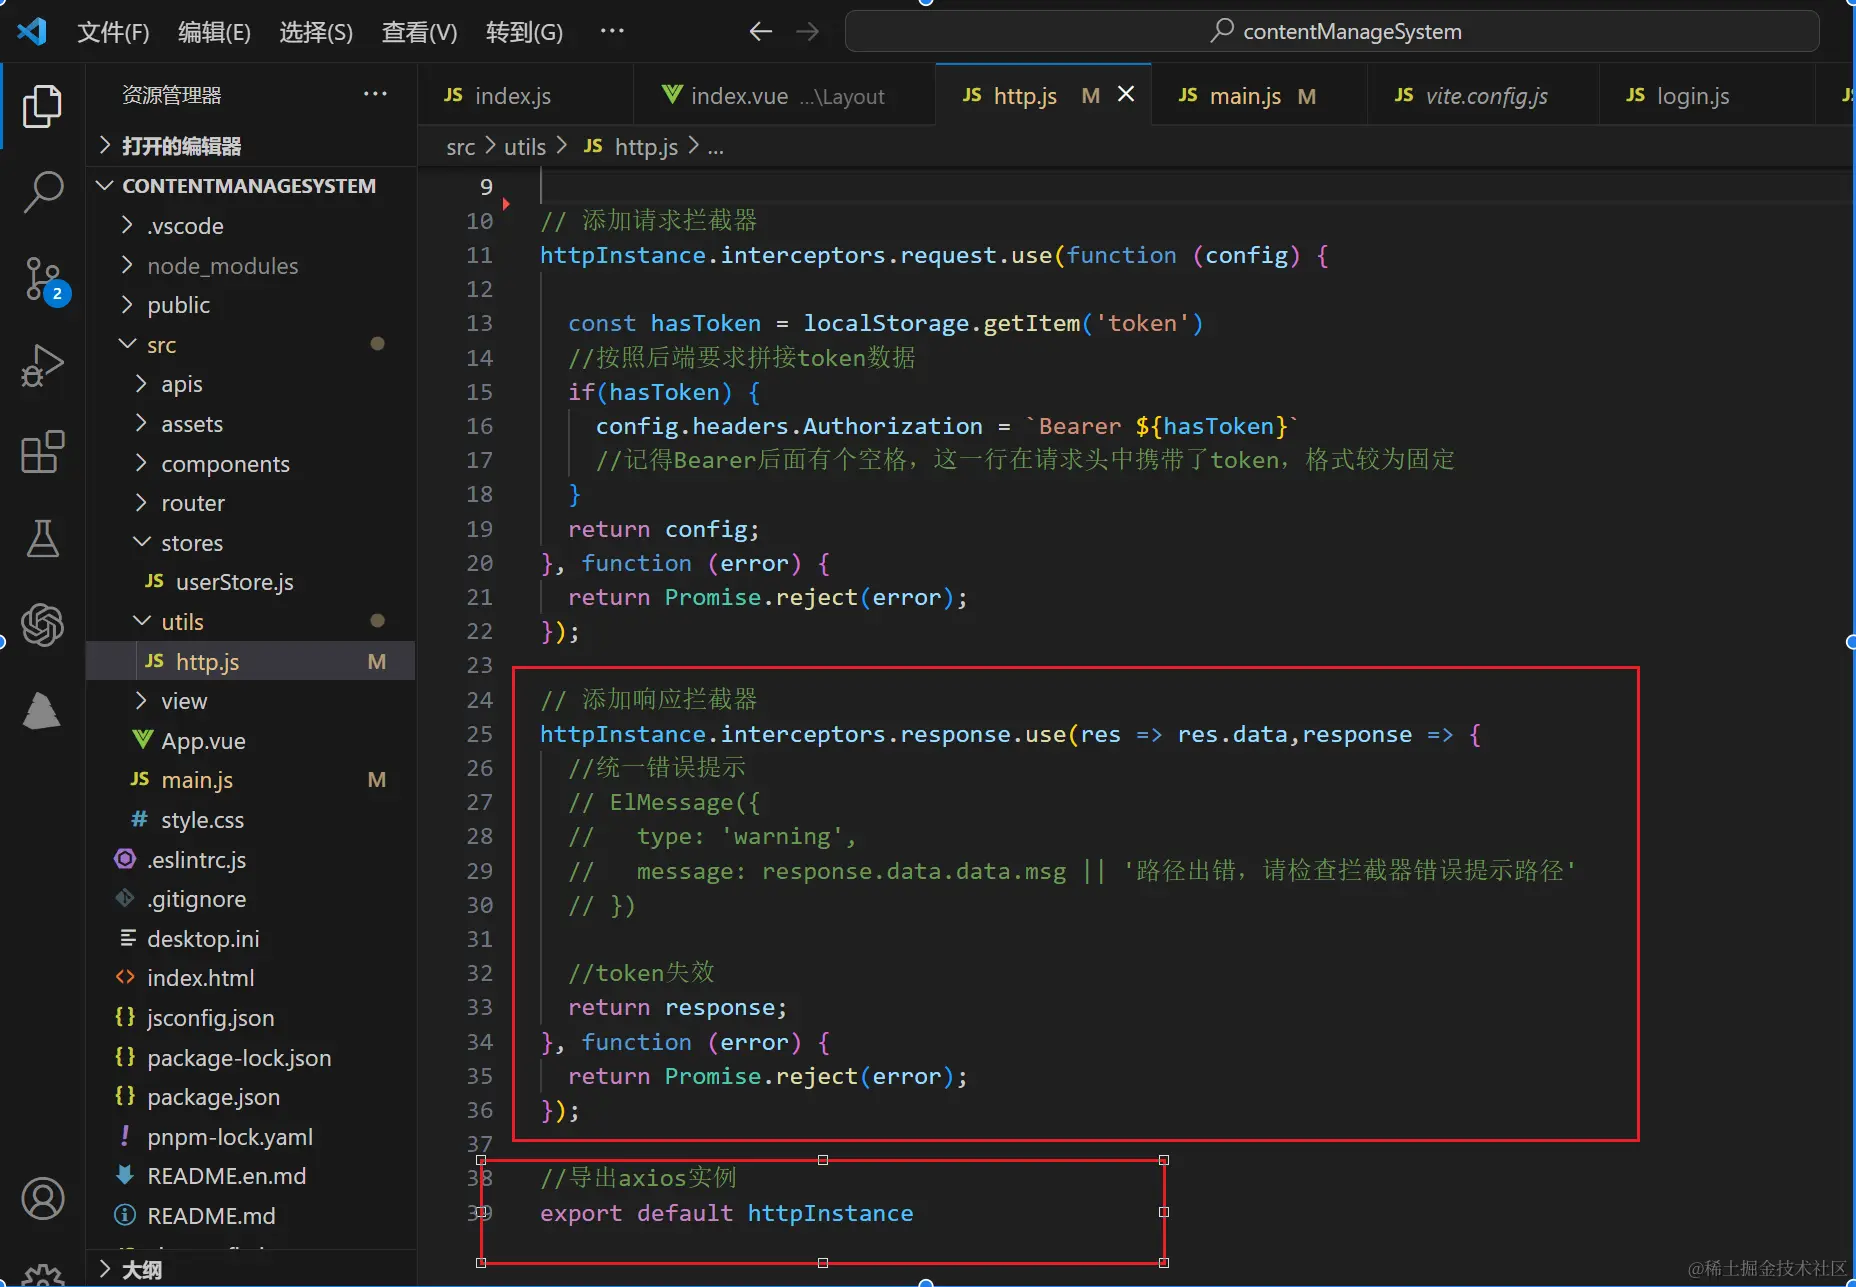
Task: Open index.html in the file tree
Action: point(250,978)
